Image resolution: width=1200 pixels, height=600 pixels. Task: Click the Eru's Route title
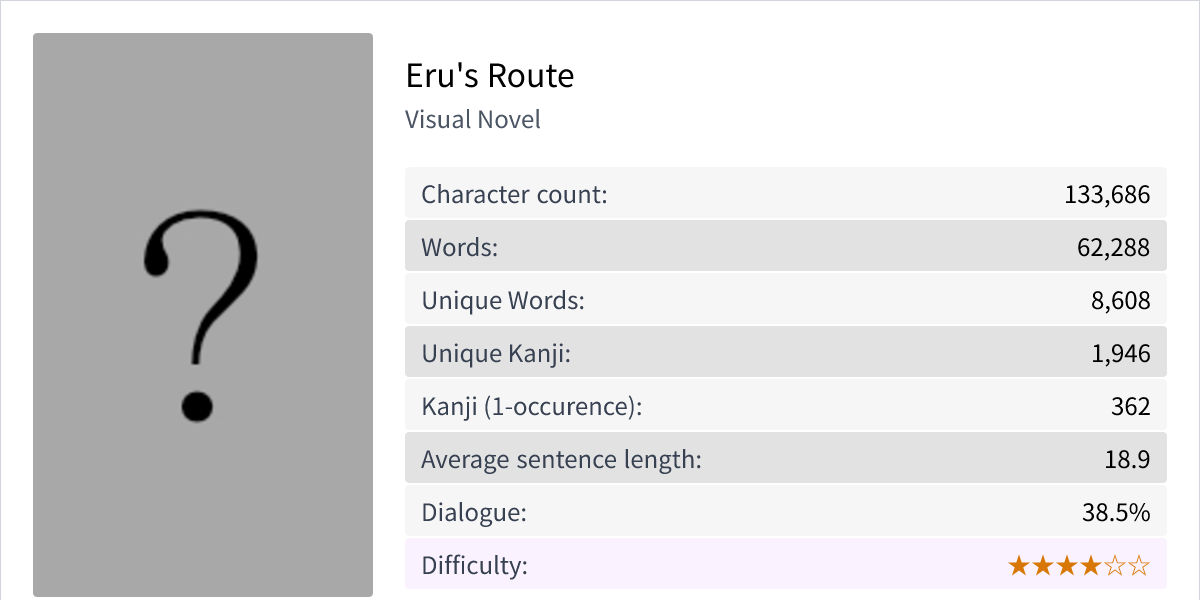point(490,76)
